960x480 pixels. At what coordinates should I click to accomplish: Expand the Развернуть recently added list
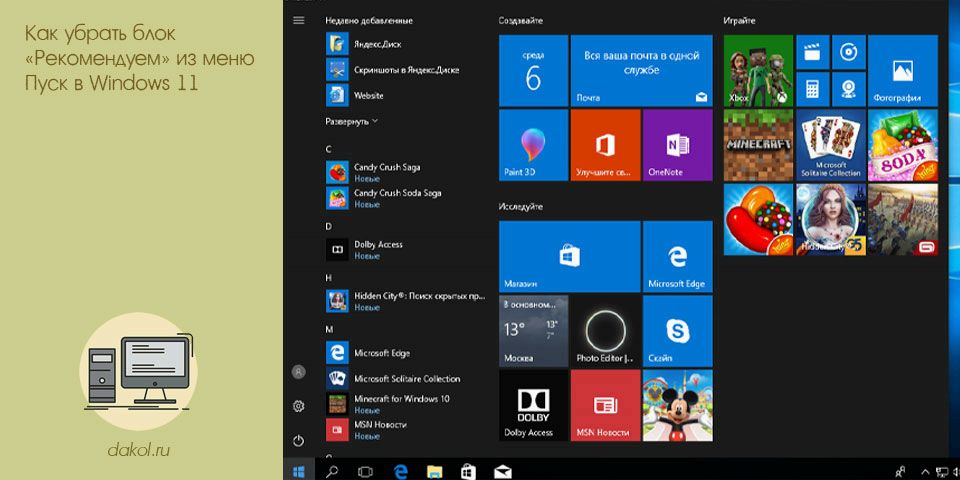(351, 121)
